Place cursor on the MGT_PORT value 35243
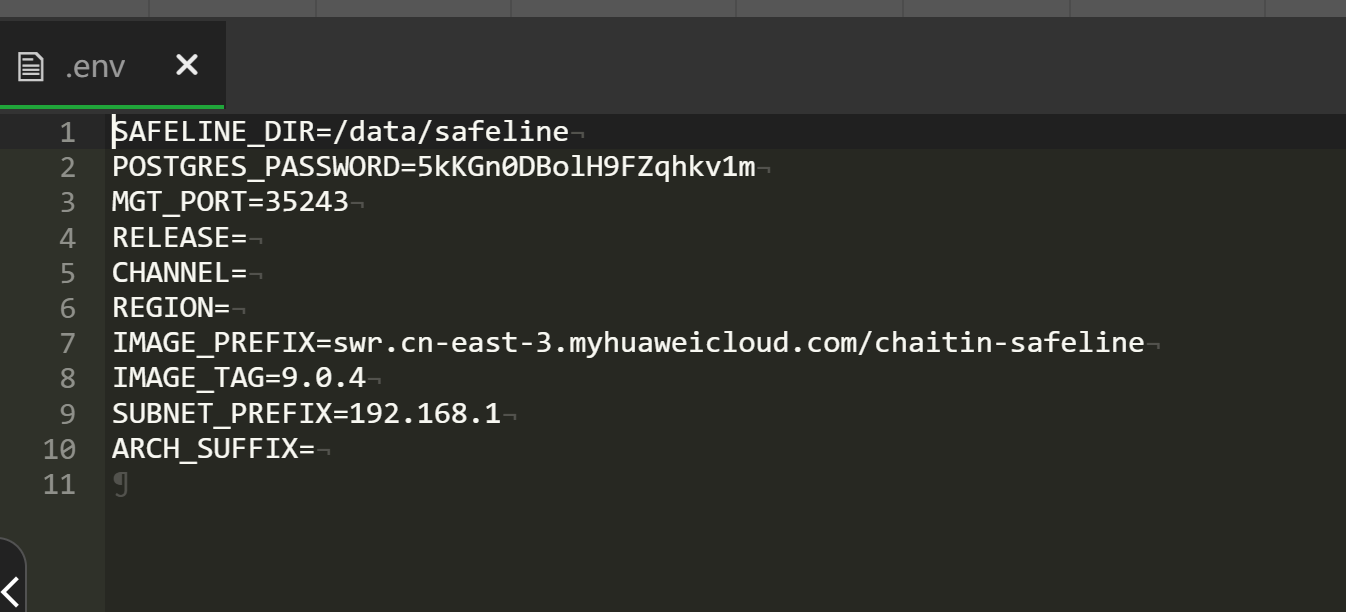 306,202
